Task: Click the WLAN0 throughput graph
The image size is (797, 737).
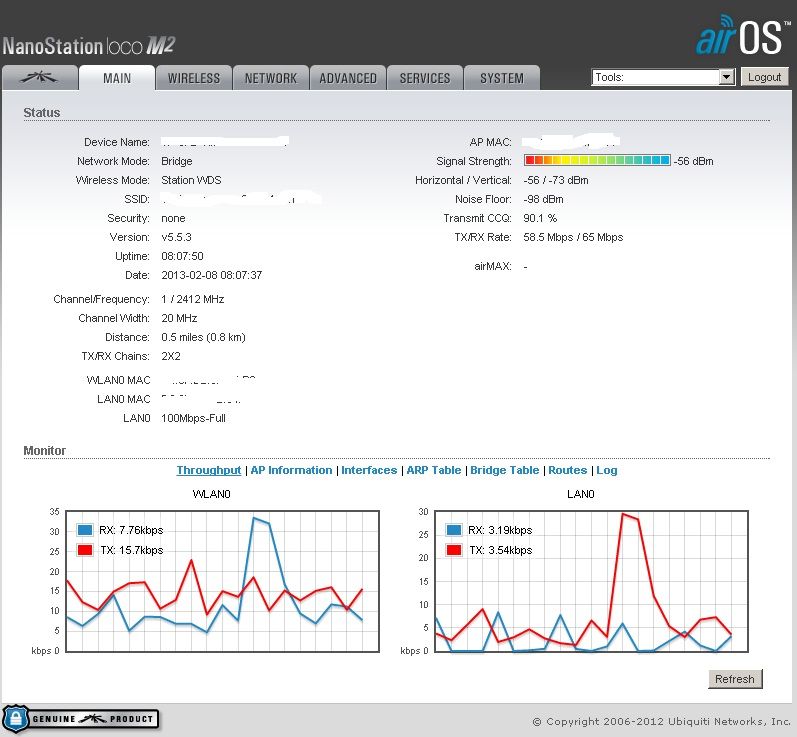Action: tap(220, 580)
